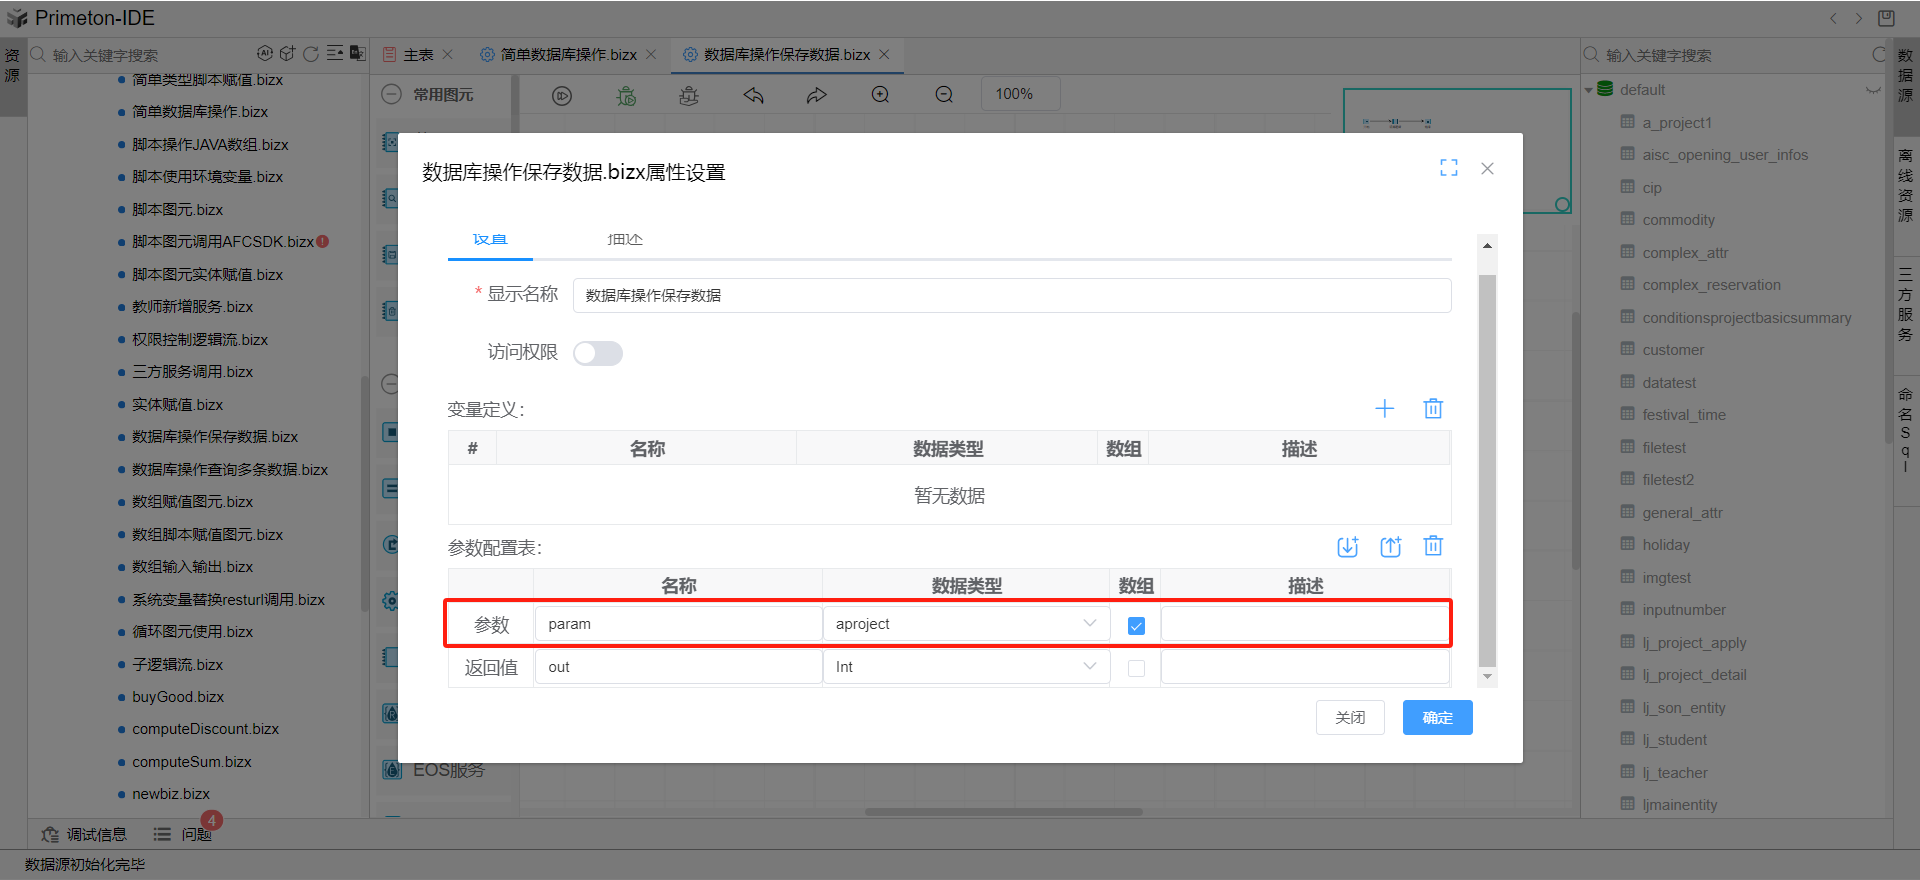Click trash icon in parameter config section
The width and height of the screenshot is (1920, 880).
click(x=1433, y=546)
